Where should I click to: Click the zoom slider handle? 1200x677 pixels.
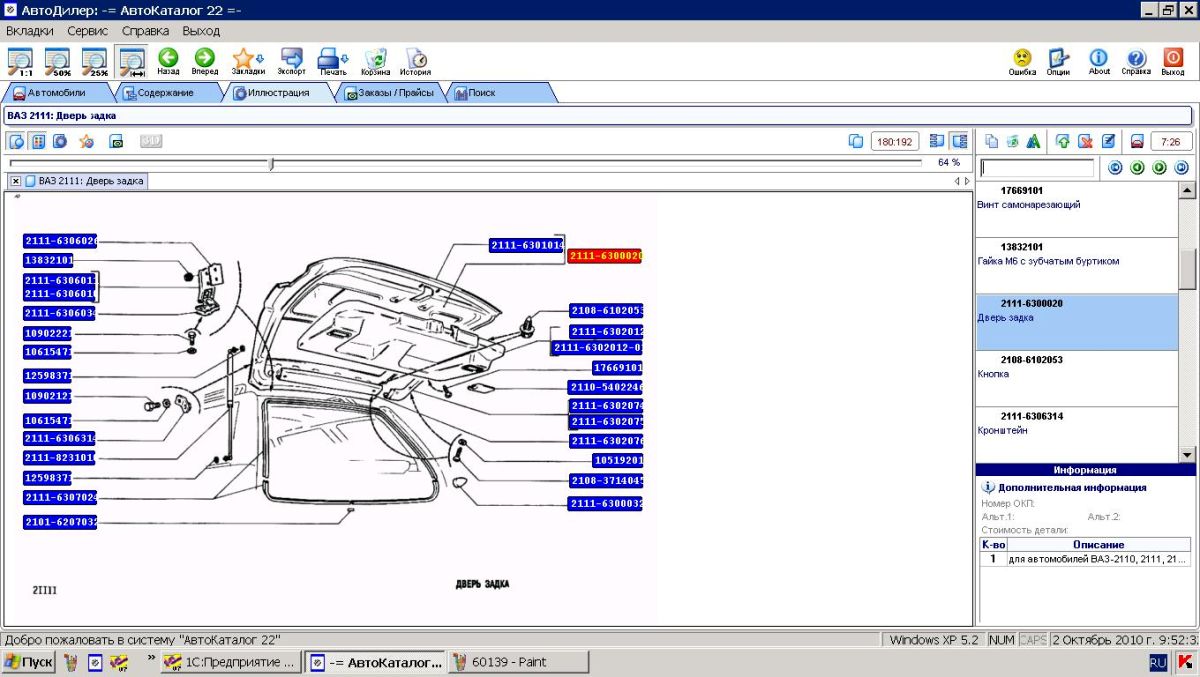pos(271,163)
